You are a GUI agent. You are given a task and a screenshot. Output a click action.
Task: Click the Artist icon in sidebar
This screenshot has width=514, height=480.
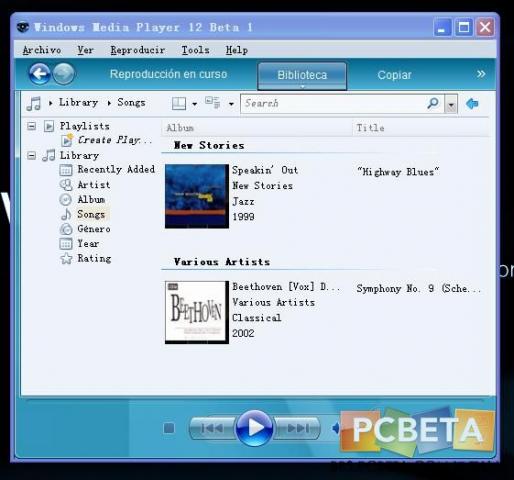tap(66, 185)
